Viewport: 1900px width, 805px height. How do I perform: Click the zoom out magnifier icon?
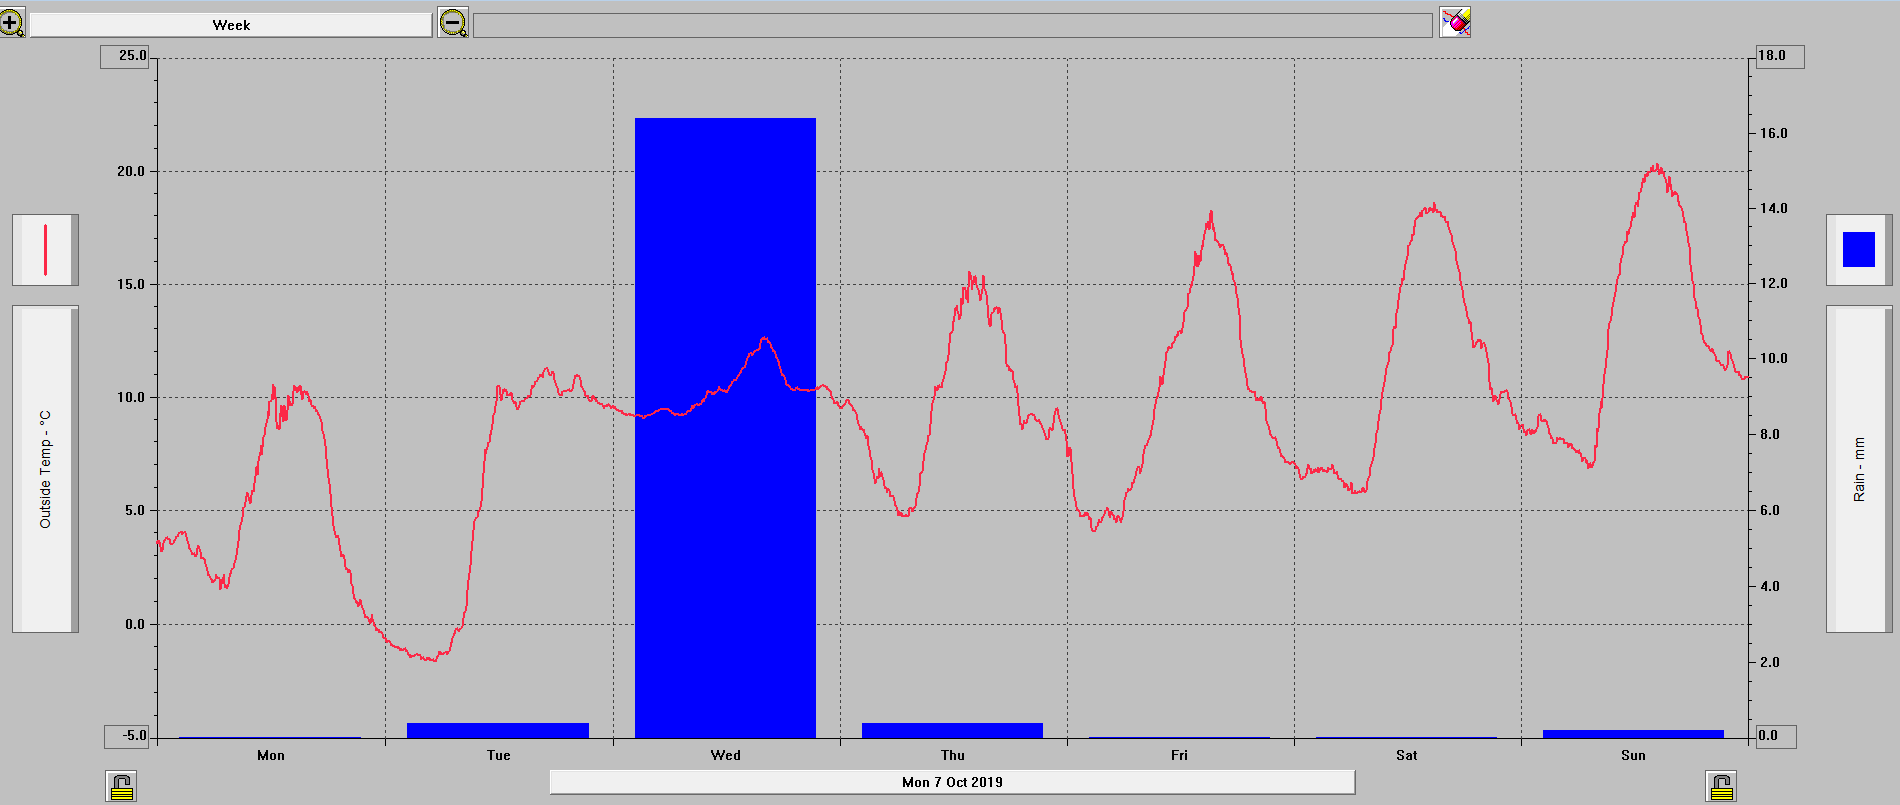click(x=453, y=23)
